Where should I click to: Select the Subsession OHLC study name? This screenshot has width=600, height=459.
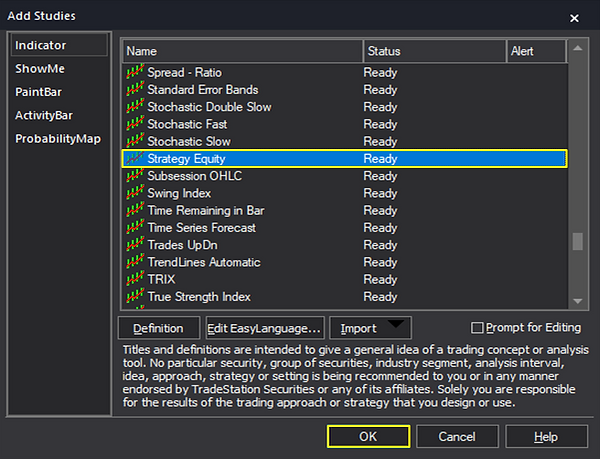tap(195, 176)
